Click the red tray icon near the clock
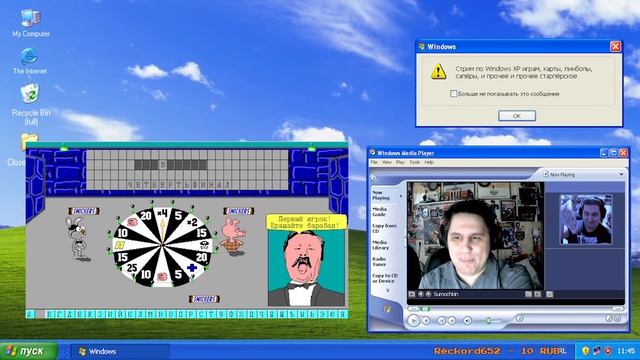This screenshot has width=640, height=360. (x=608, y=351)
